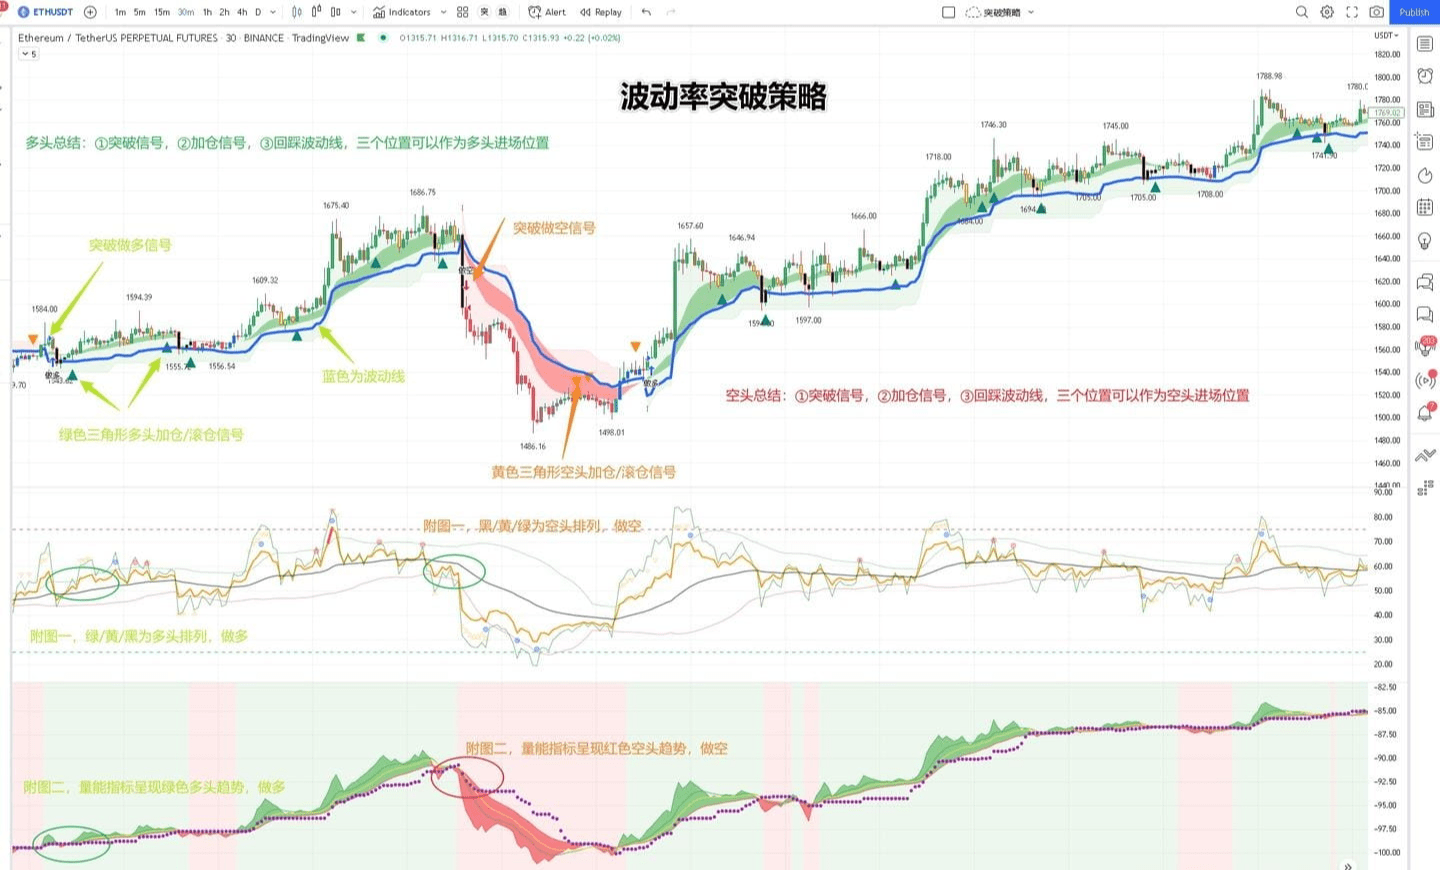
Task: Click the 1820.00 price scale label
Action: pos(1387,54)
